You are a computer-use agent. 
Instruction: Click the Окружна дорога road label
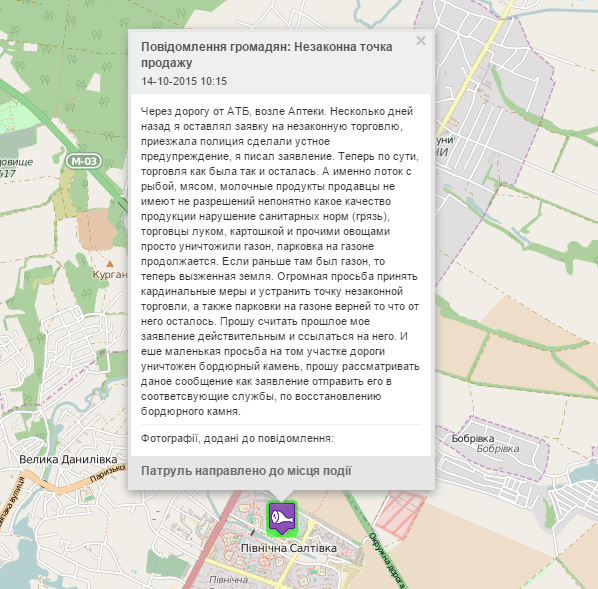point(387,560)
